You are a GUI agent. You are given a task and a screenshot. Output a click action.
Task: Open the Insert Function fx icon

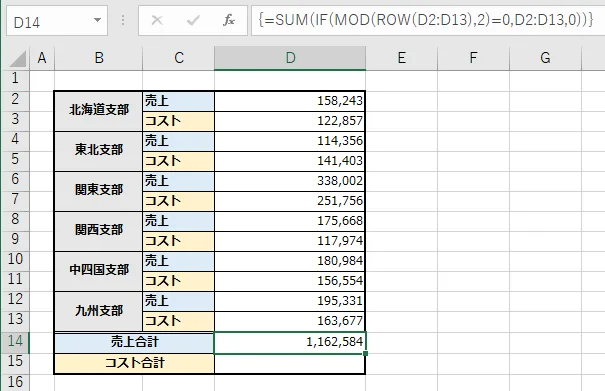[x=229, y=20]
